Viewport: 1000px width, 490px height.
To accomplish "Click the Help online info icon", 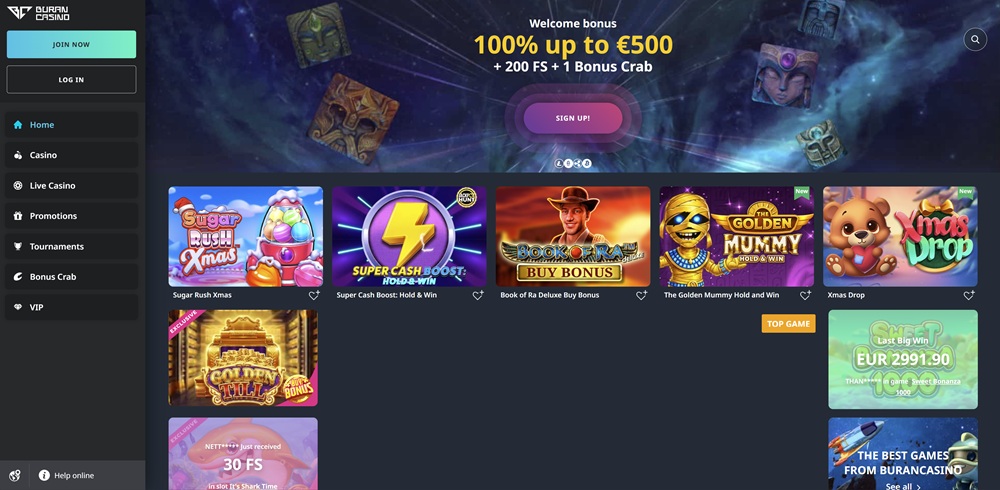I will pos(44,475).
